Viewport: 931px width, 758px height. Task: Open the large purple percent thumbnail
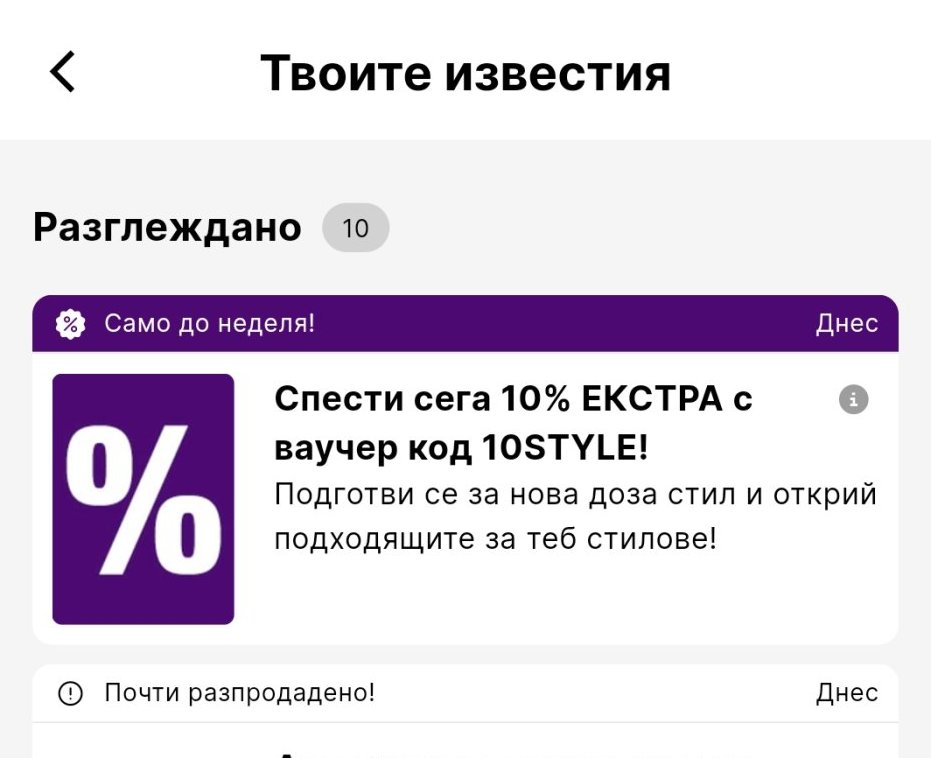(143, 499)
